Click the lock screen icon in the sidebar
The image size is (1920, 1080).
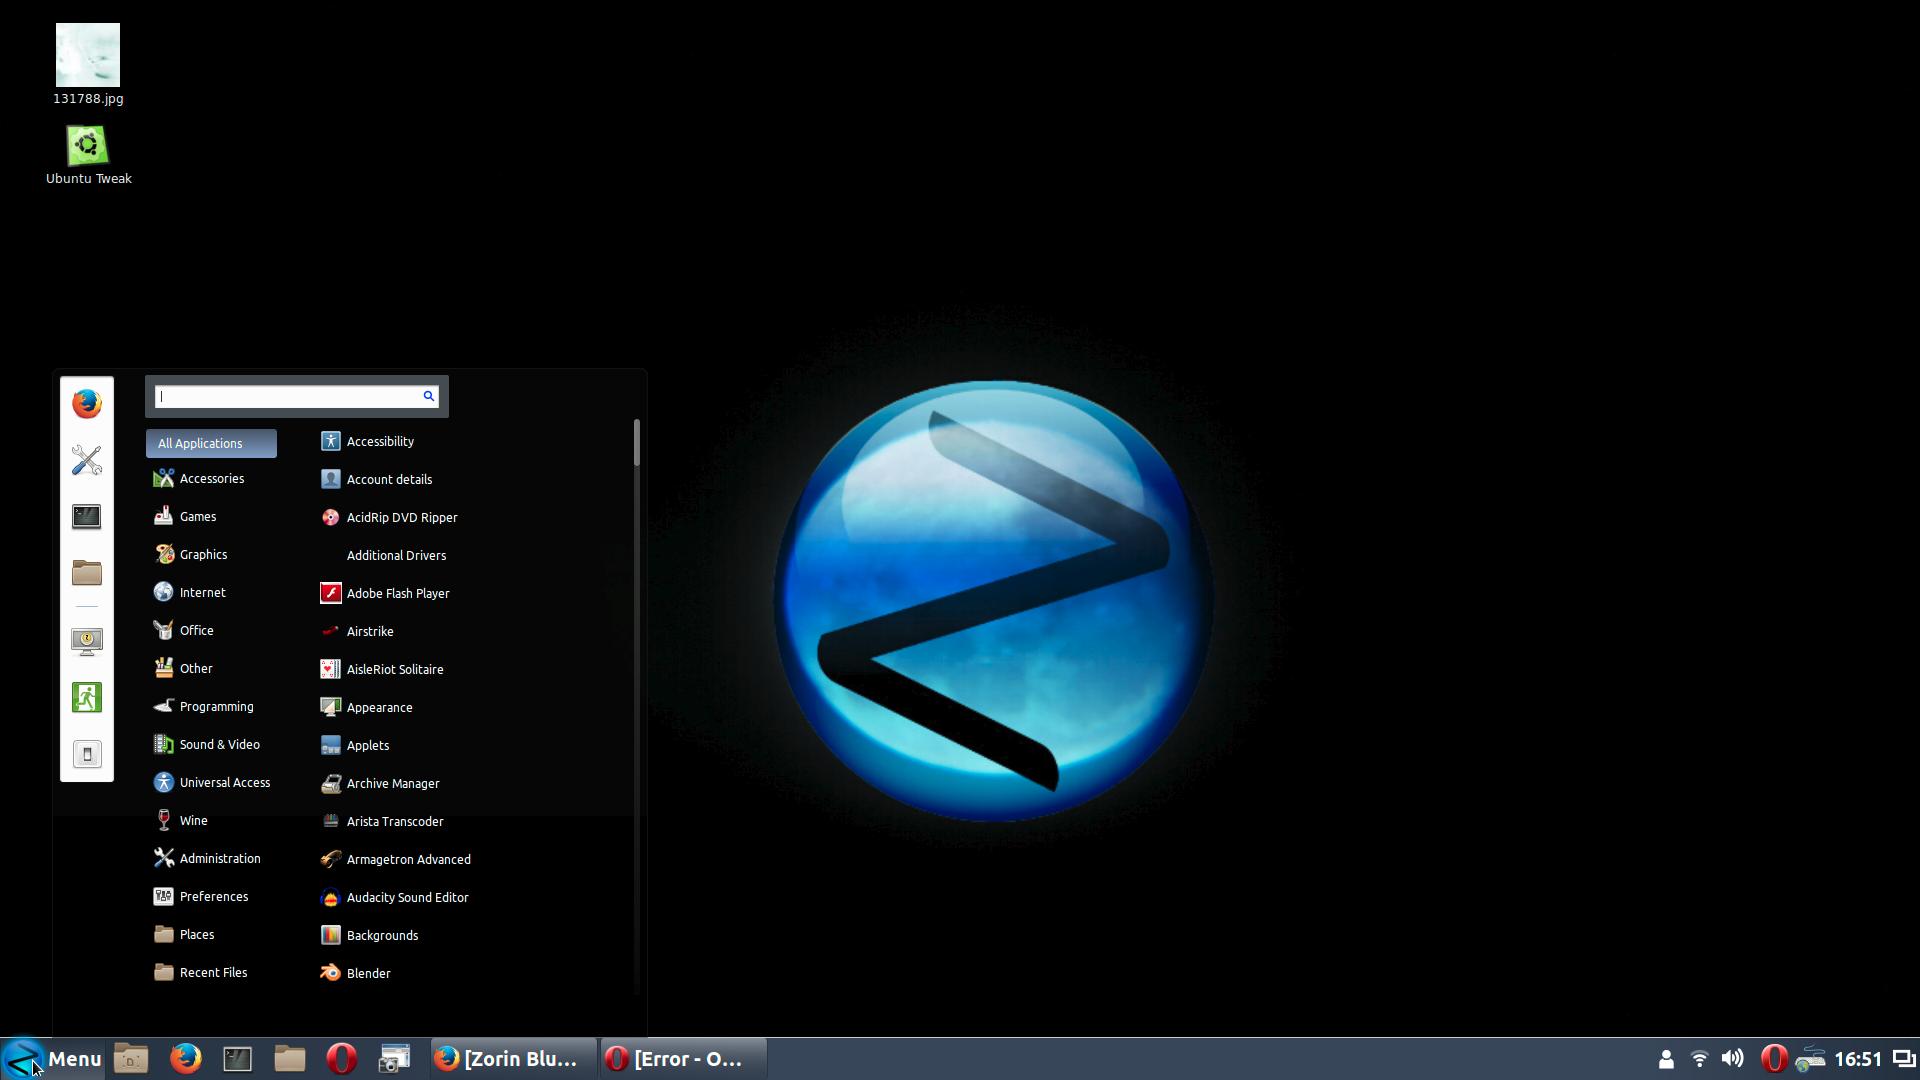pyautogui.click(x=87, y=640)
